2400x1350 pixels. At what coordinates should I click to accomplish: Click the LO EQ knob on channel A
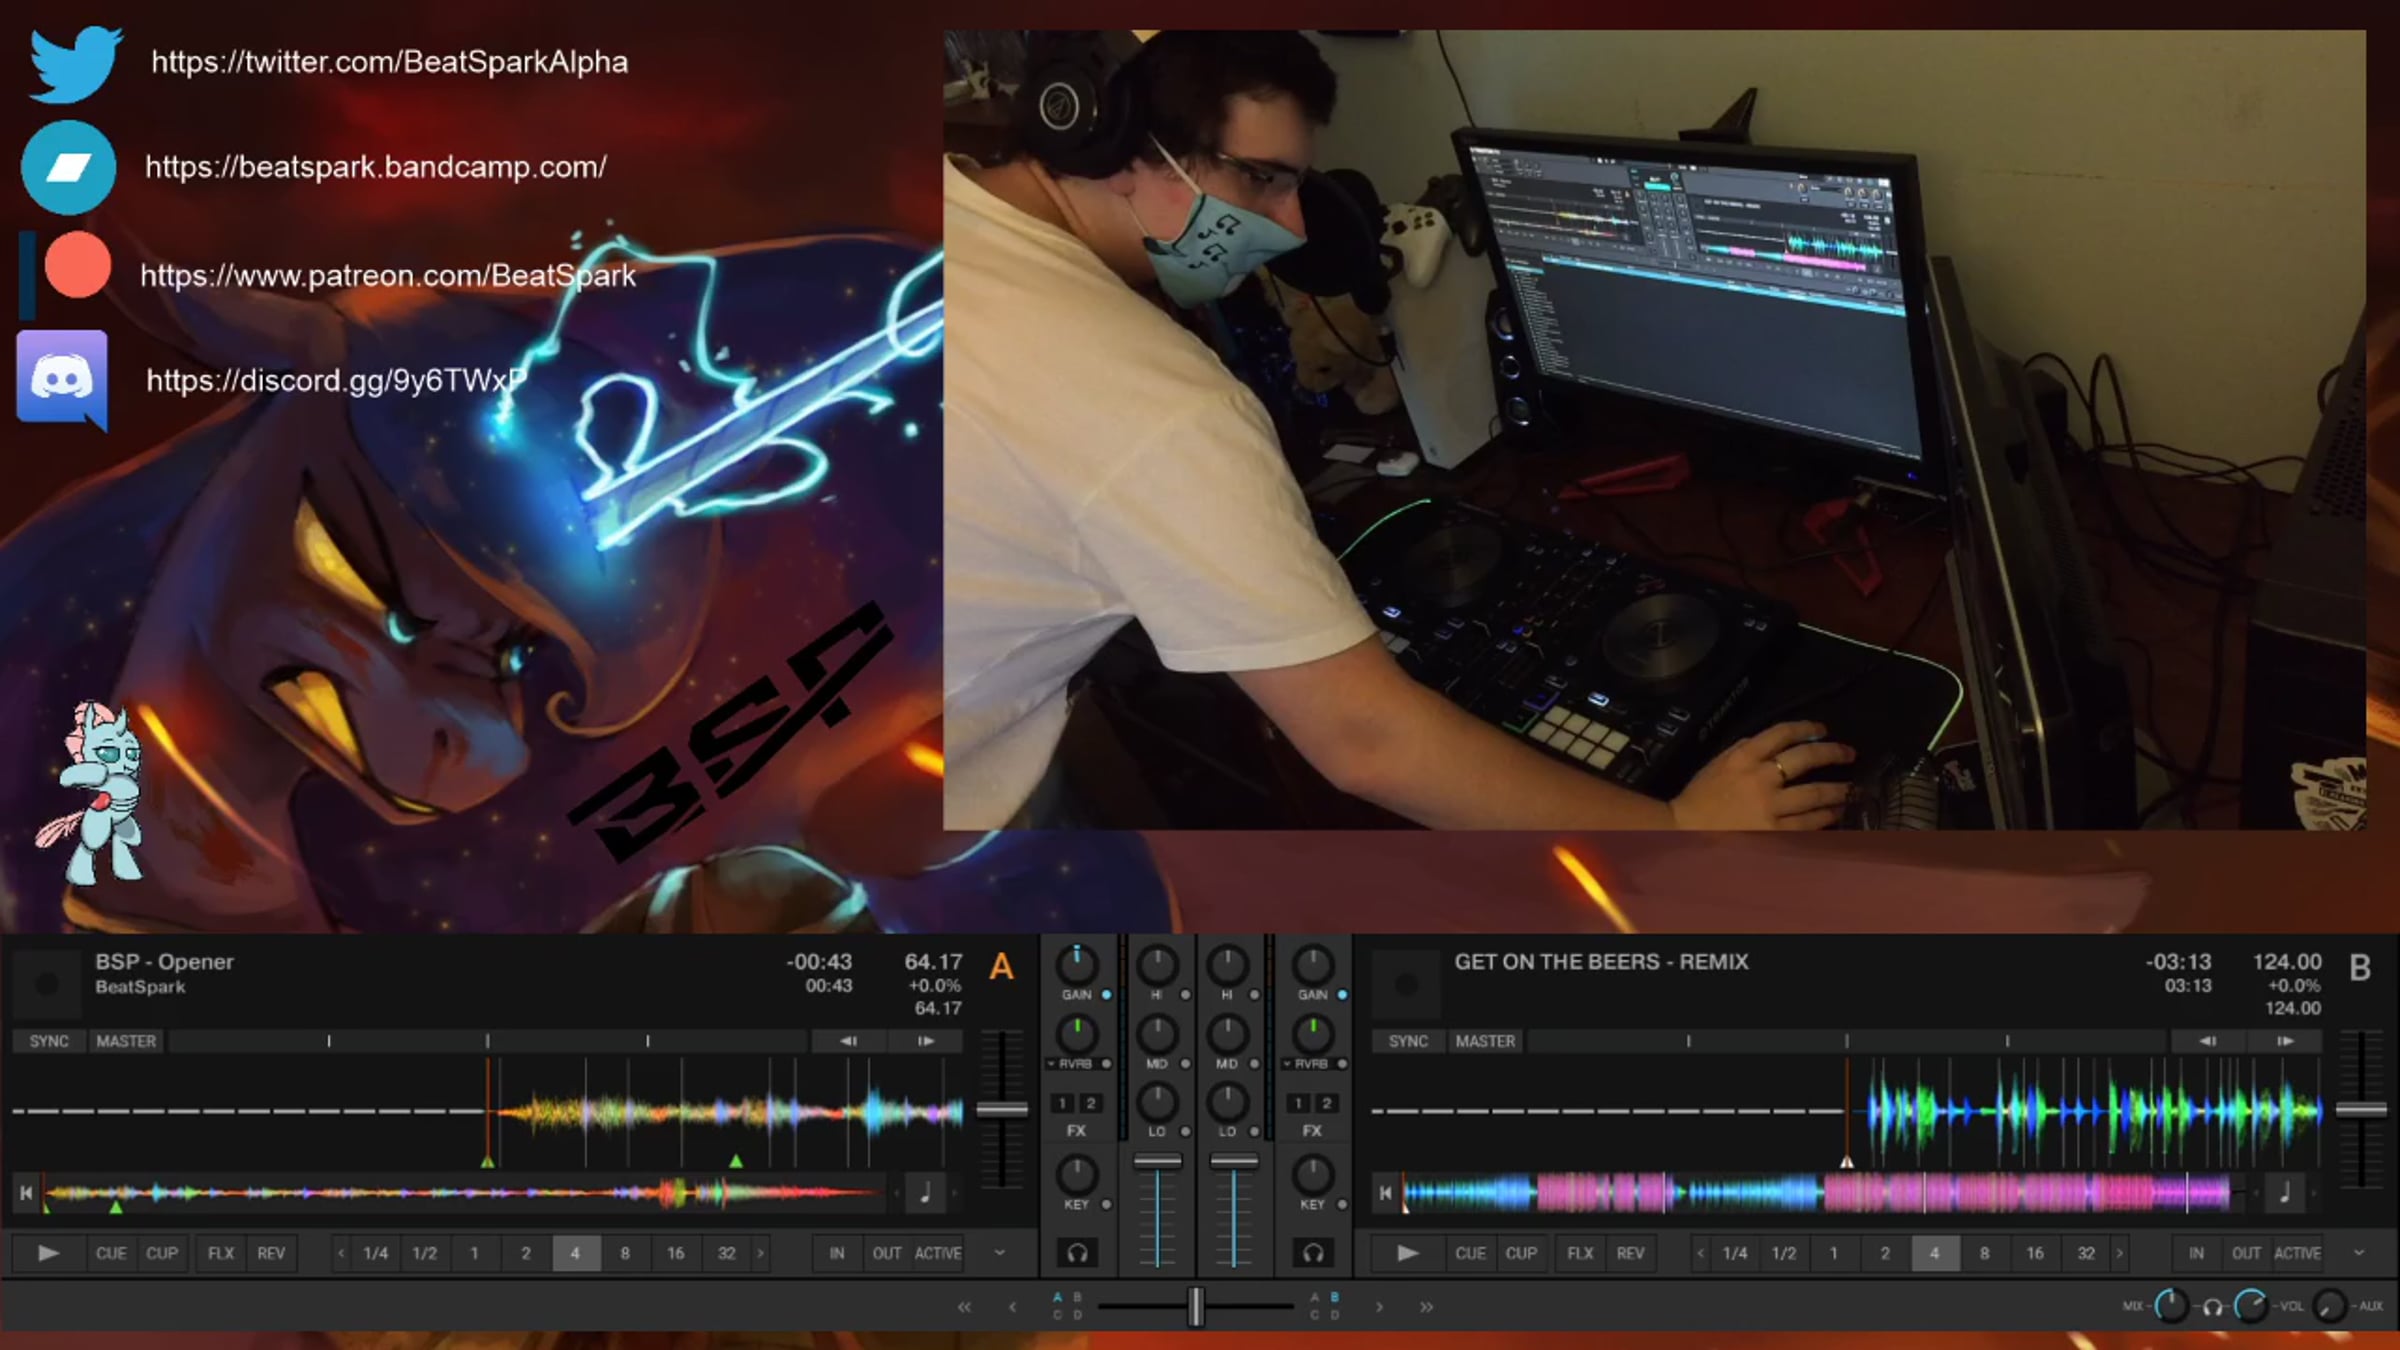pos(1157,1102)
